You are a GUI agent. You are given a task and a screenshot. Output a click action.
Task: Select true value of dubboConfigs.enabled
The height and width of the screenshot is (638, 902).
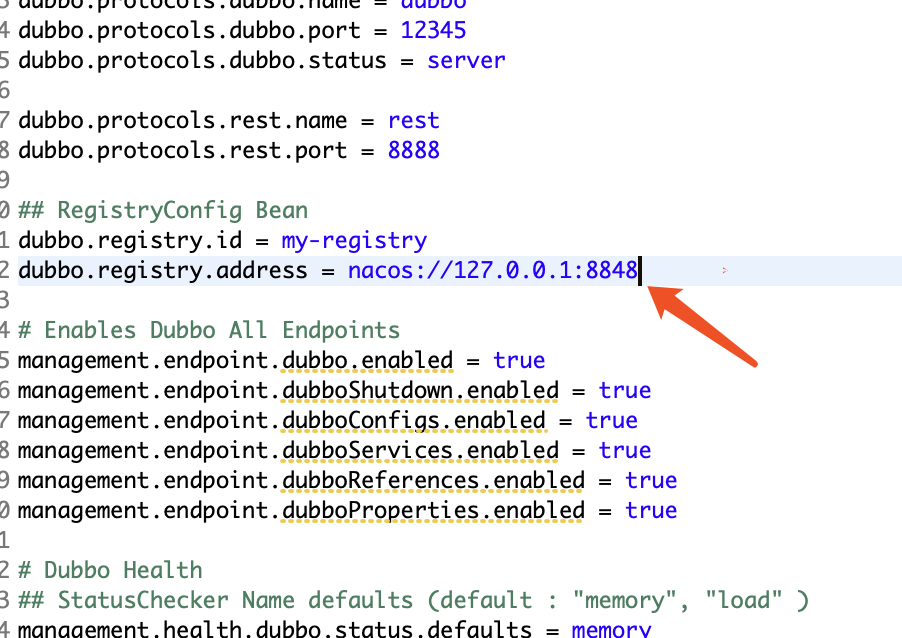coord(611,421)
